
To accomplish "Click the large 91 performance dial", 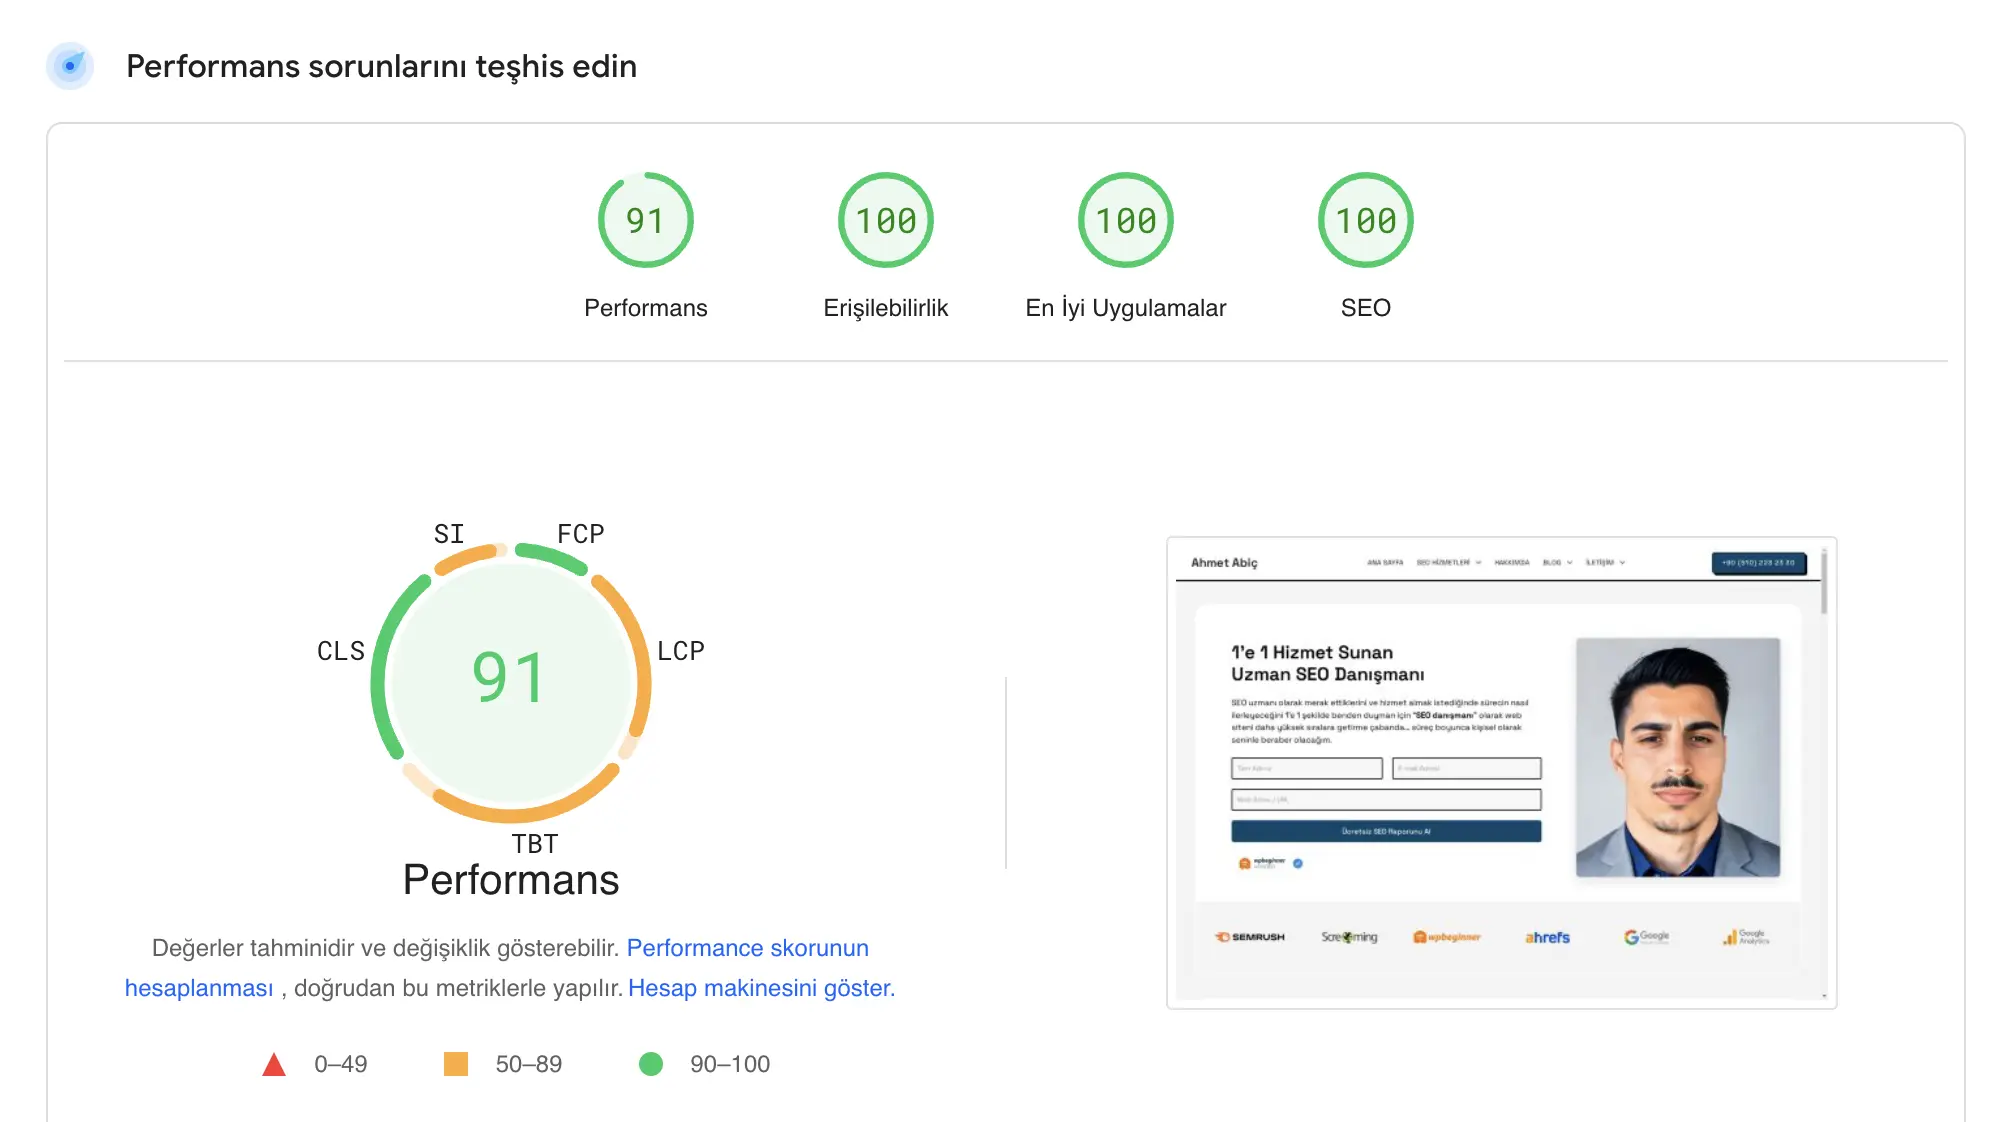I will coord(511,683).
